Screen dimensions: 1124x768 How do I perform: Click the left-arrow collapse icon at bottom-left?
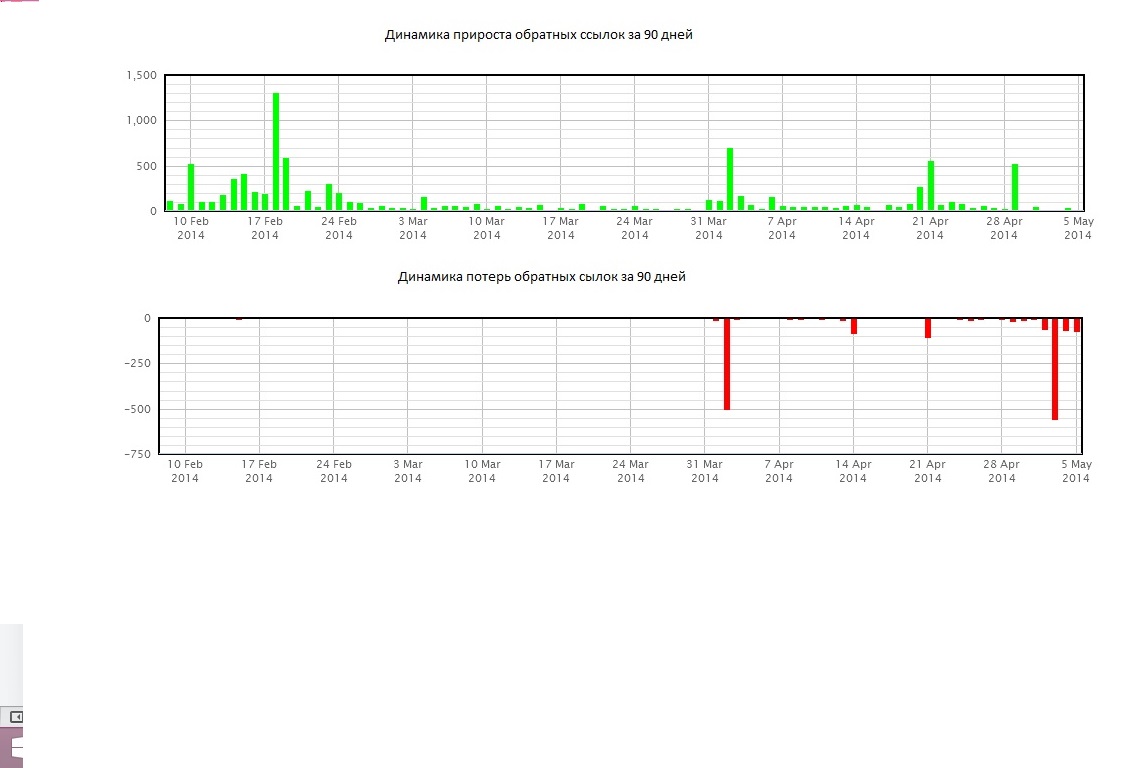(x=16, y=716)
